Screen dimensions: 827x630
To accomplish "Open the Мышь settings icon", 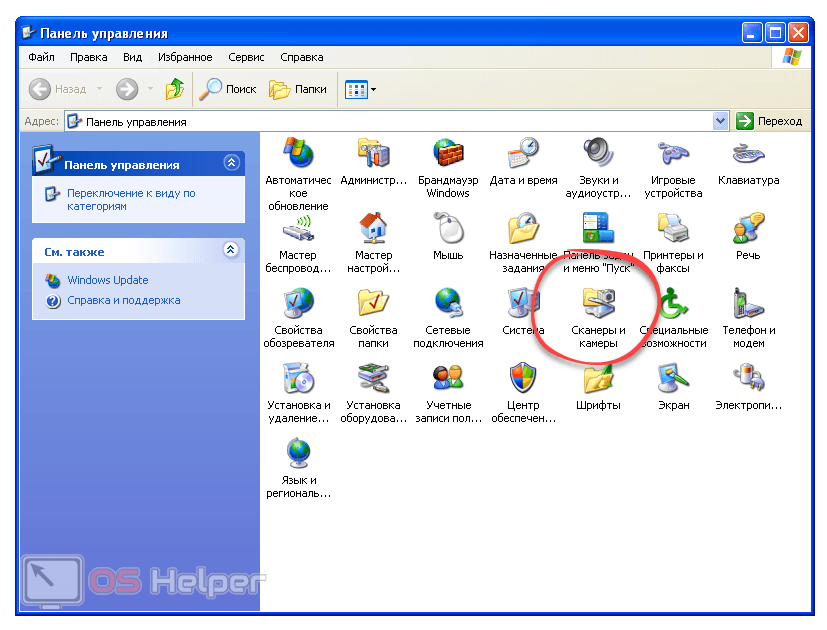I will 448,230.
